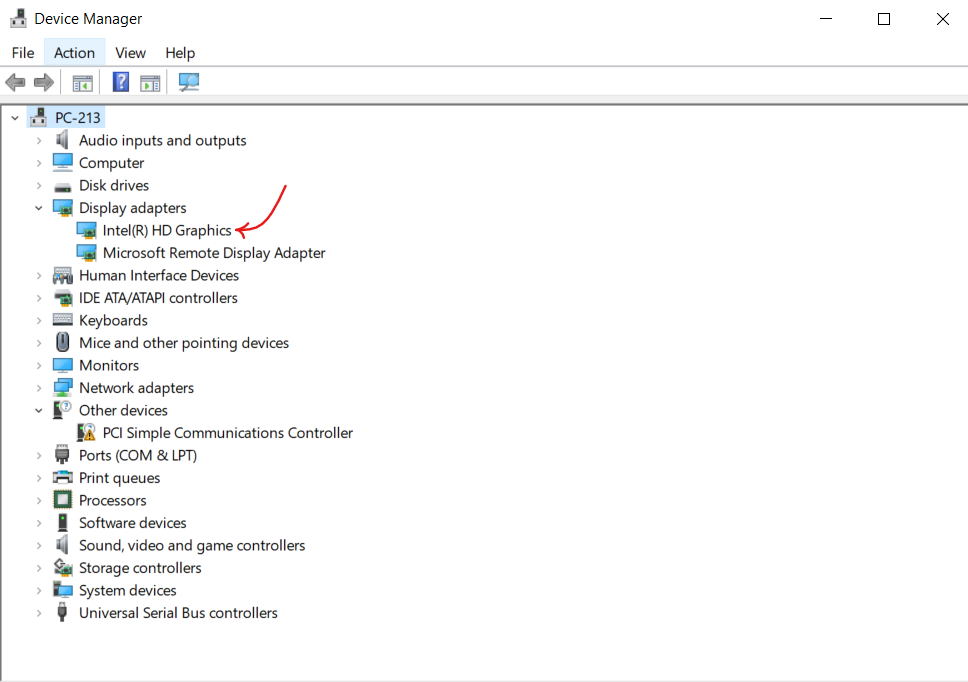
Task: Open Help documentation using the toolbar question mark icon
Action: click(x=120, y=82)
